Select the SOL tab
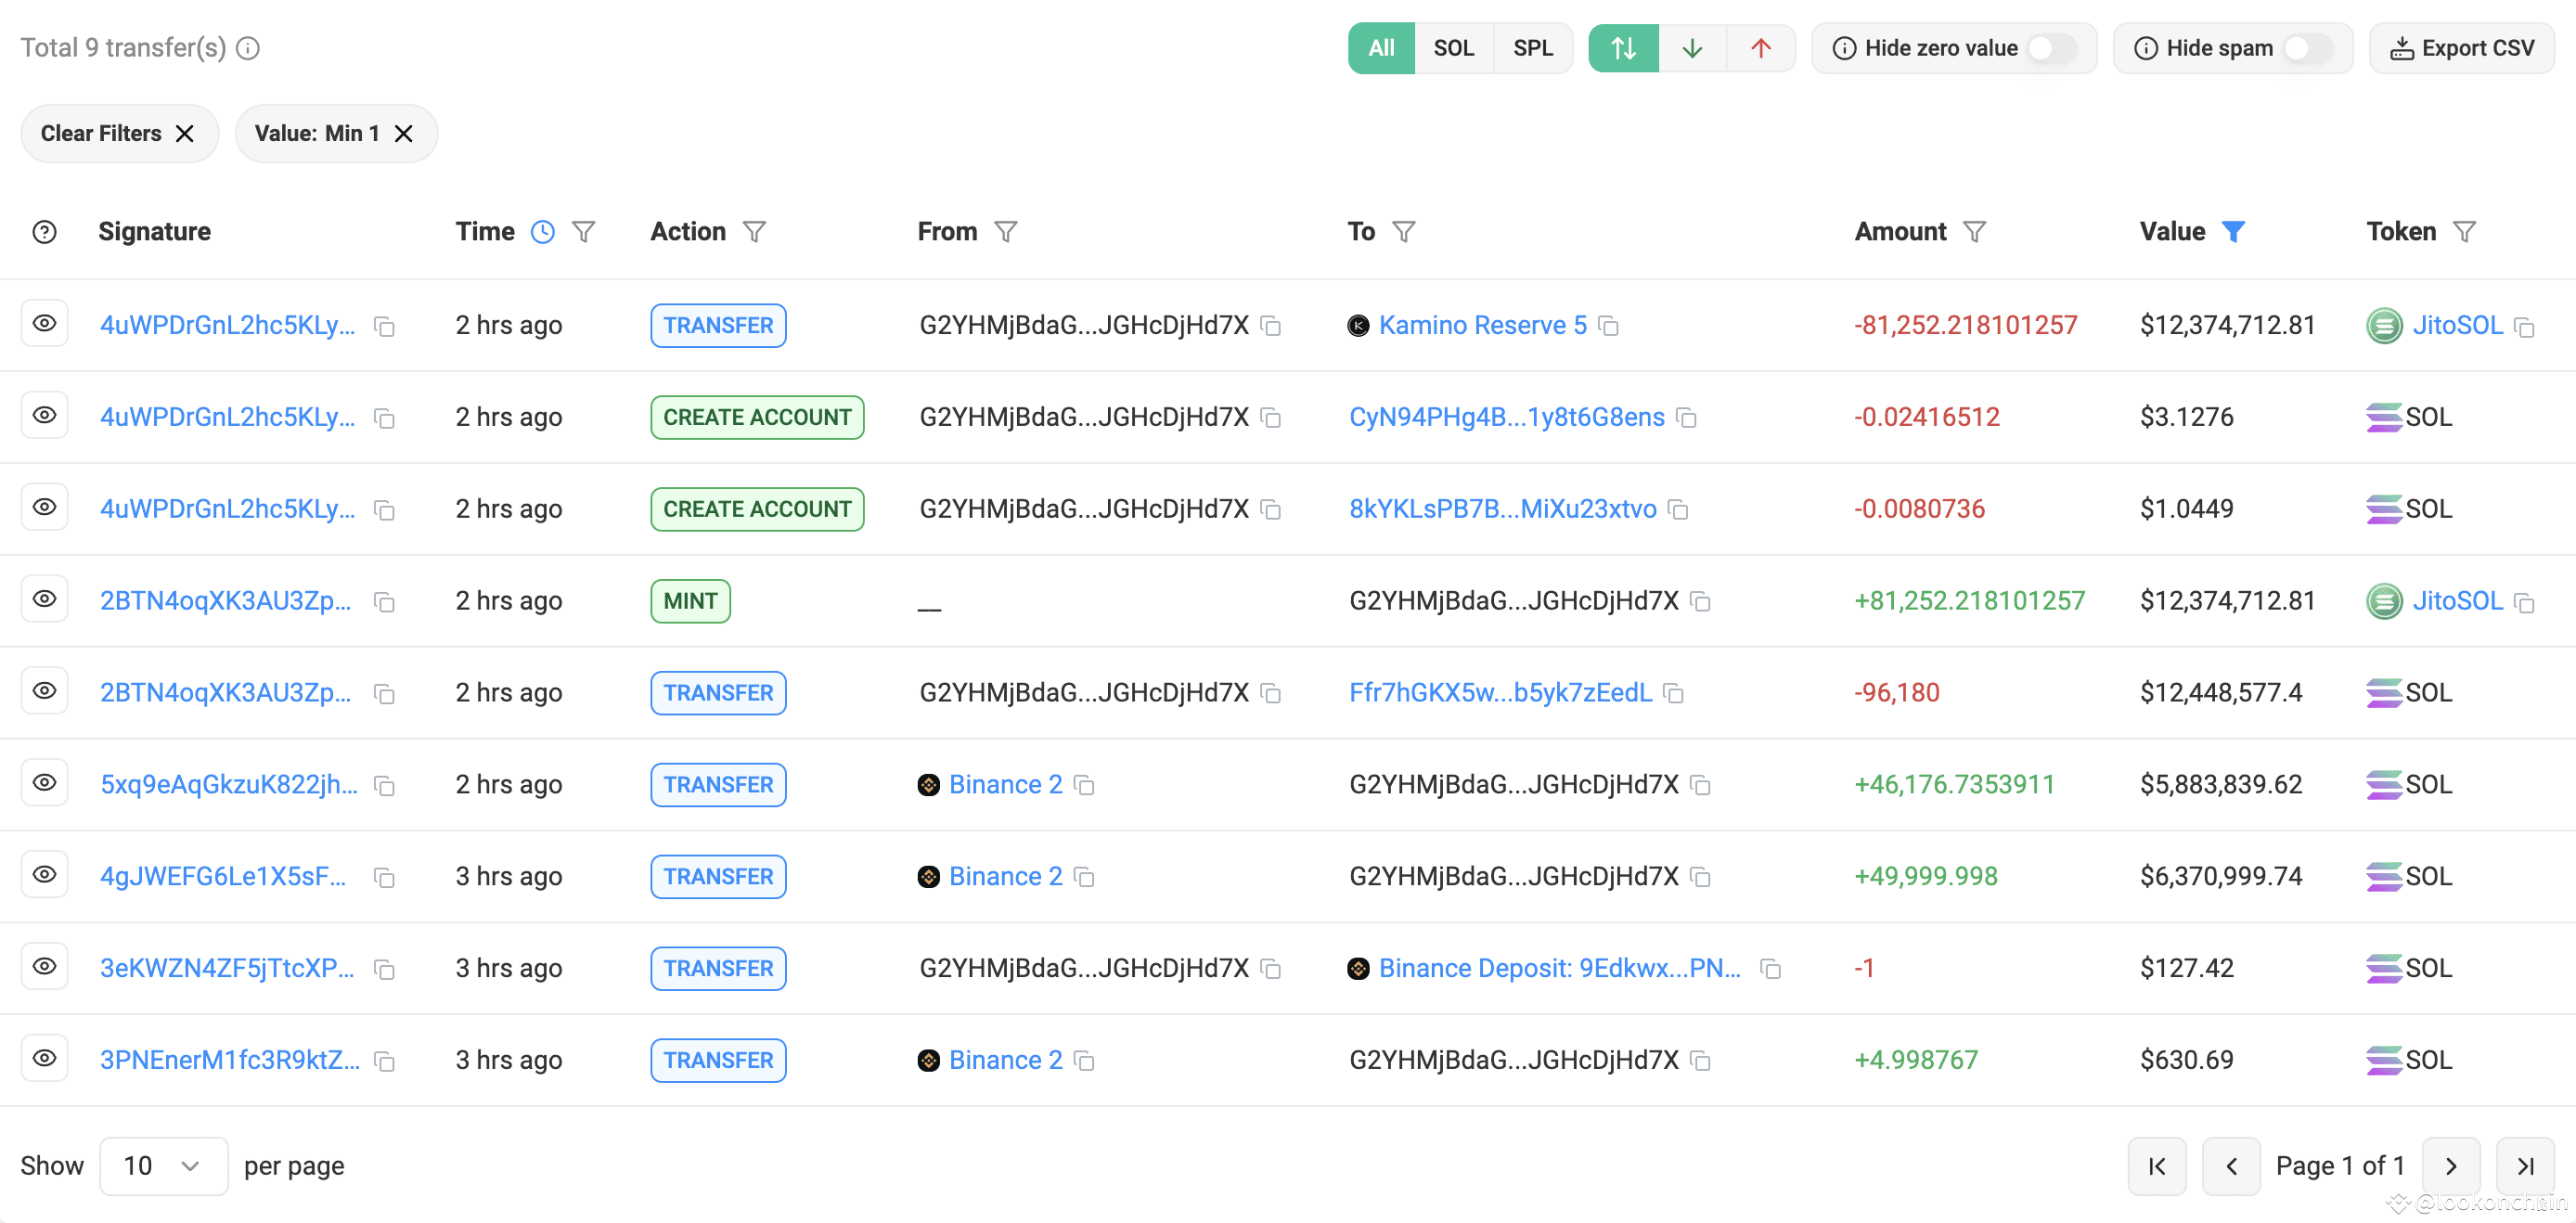The height and width of the screenshot is (1223, 2576). click(1453, 48)
